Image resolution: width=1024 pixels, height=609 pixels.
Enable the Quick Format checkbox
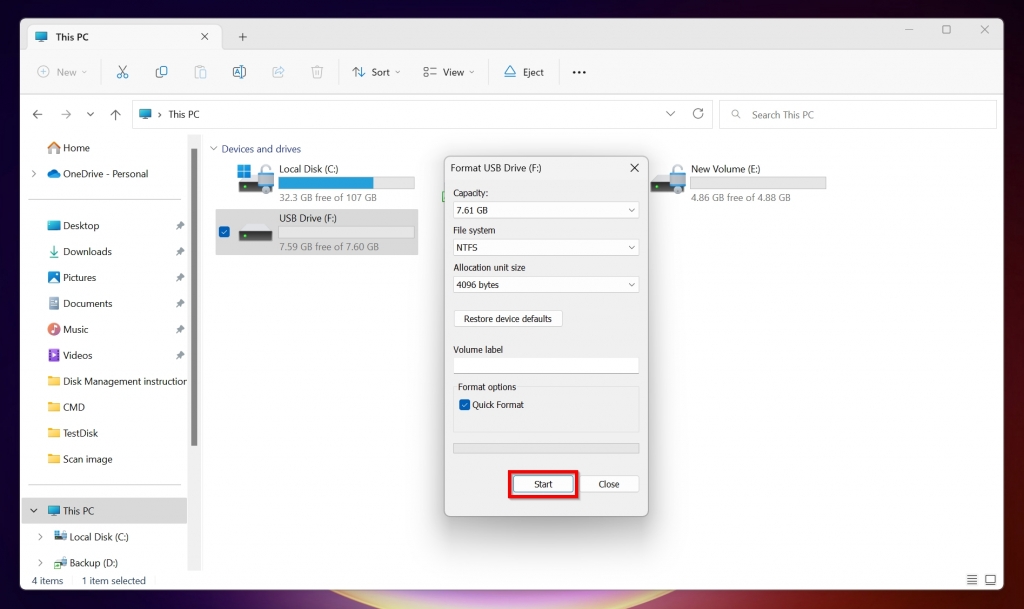point(463,404)
